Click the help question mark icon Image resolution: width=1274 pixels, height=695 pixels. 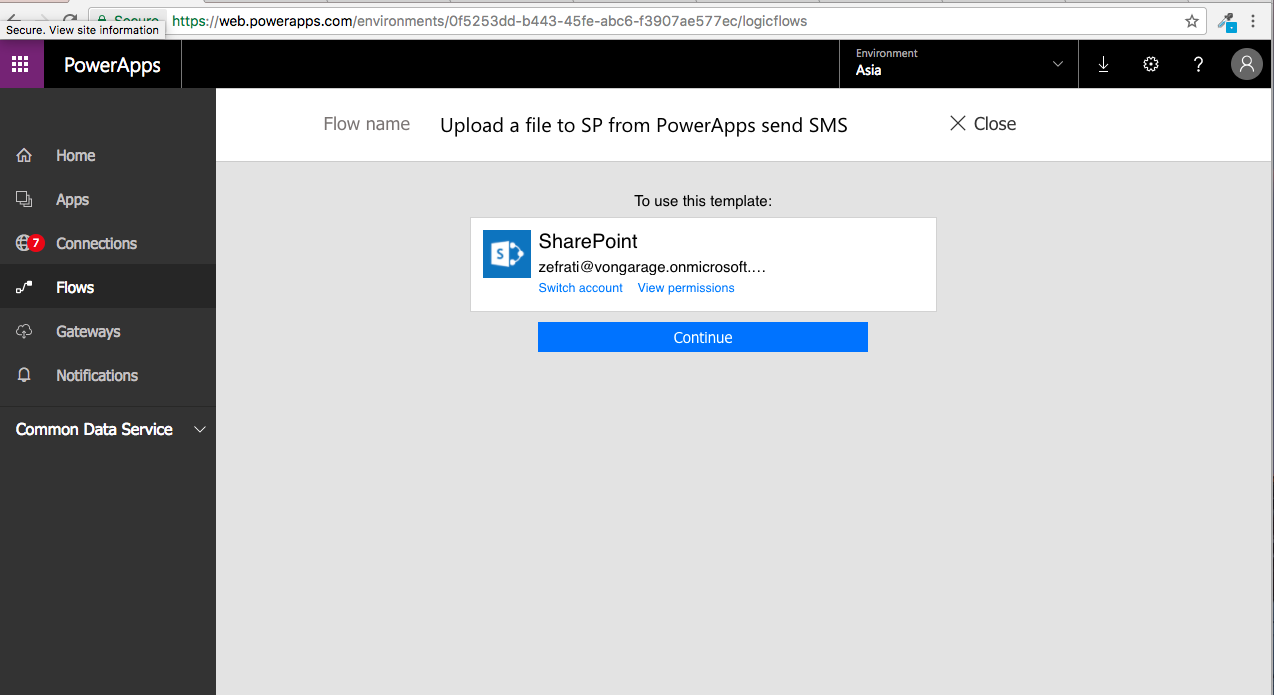(1198, 65)
